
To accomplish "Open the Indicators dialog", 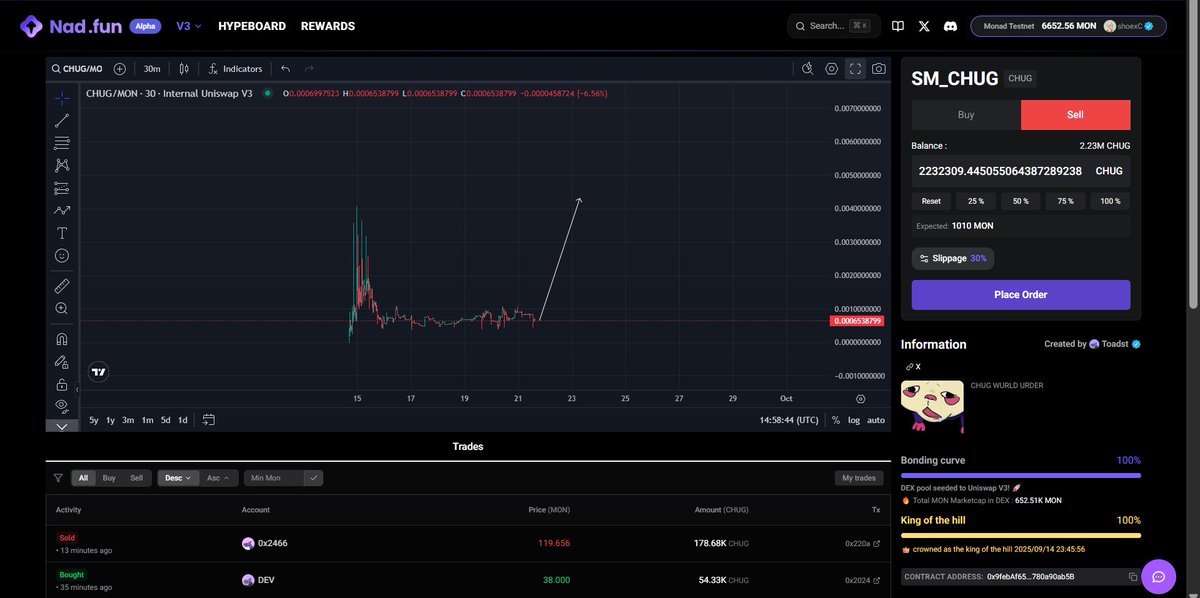I will click(x=236, y=69).
